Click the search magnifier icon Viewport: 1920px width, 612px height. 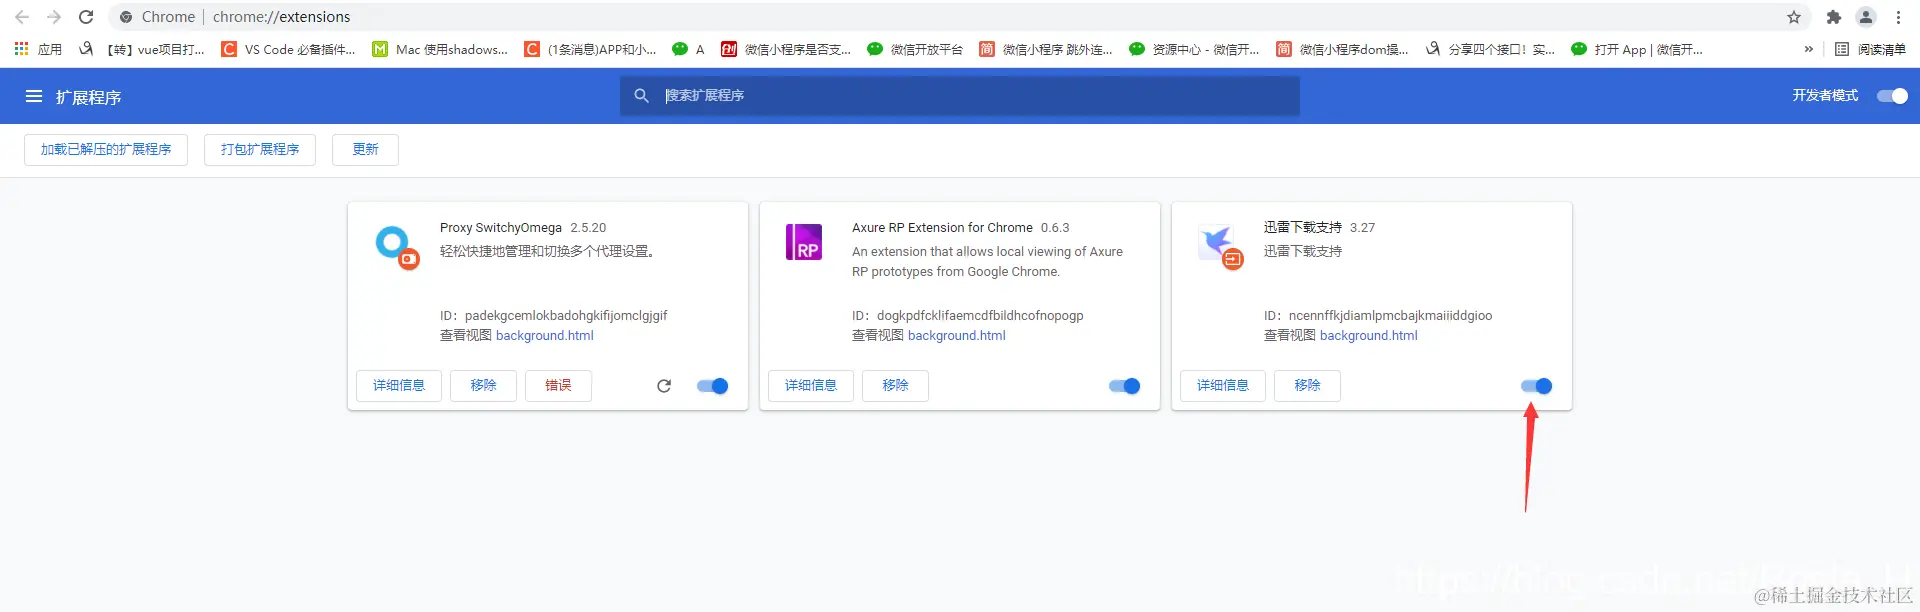tap(642, 96)
